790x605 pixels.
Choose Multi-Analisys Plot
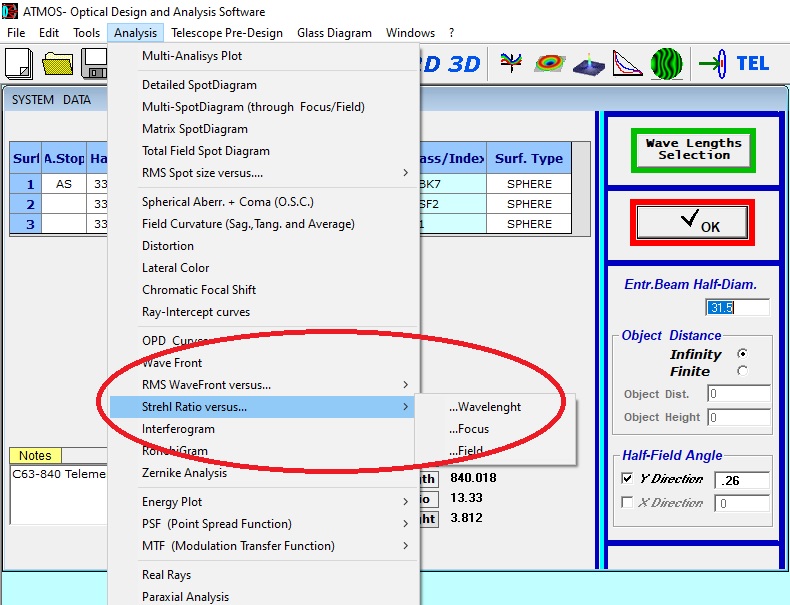[x=262, y=56]
